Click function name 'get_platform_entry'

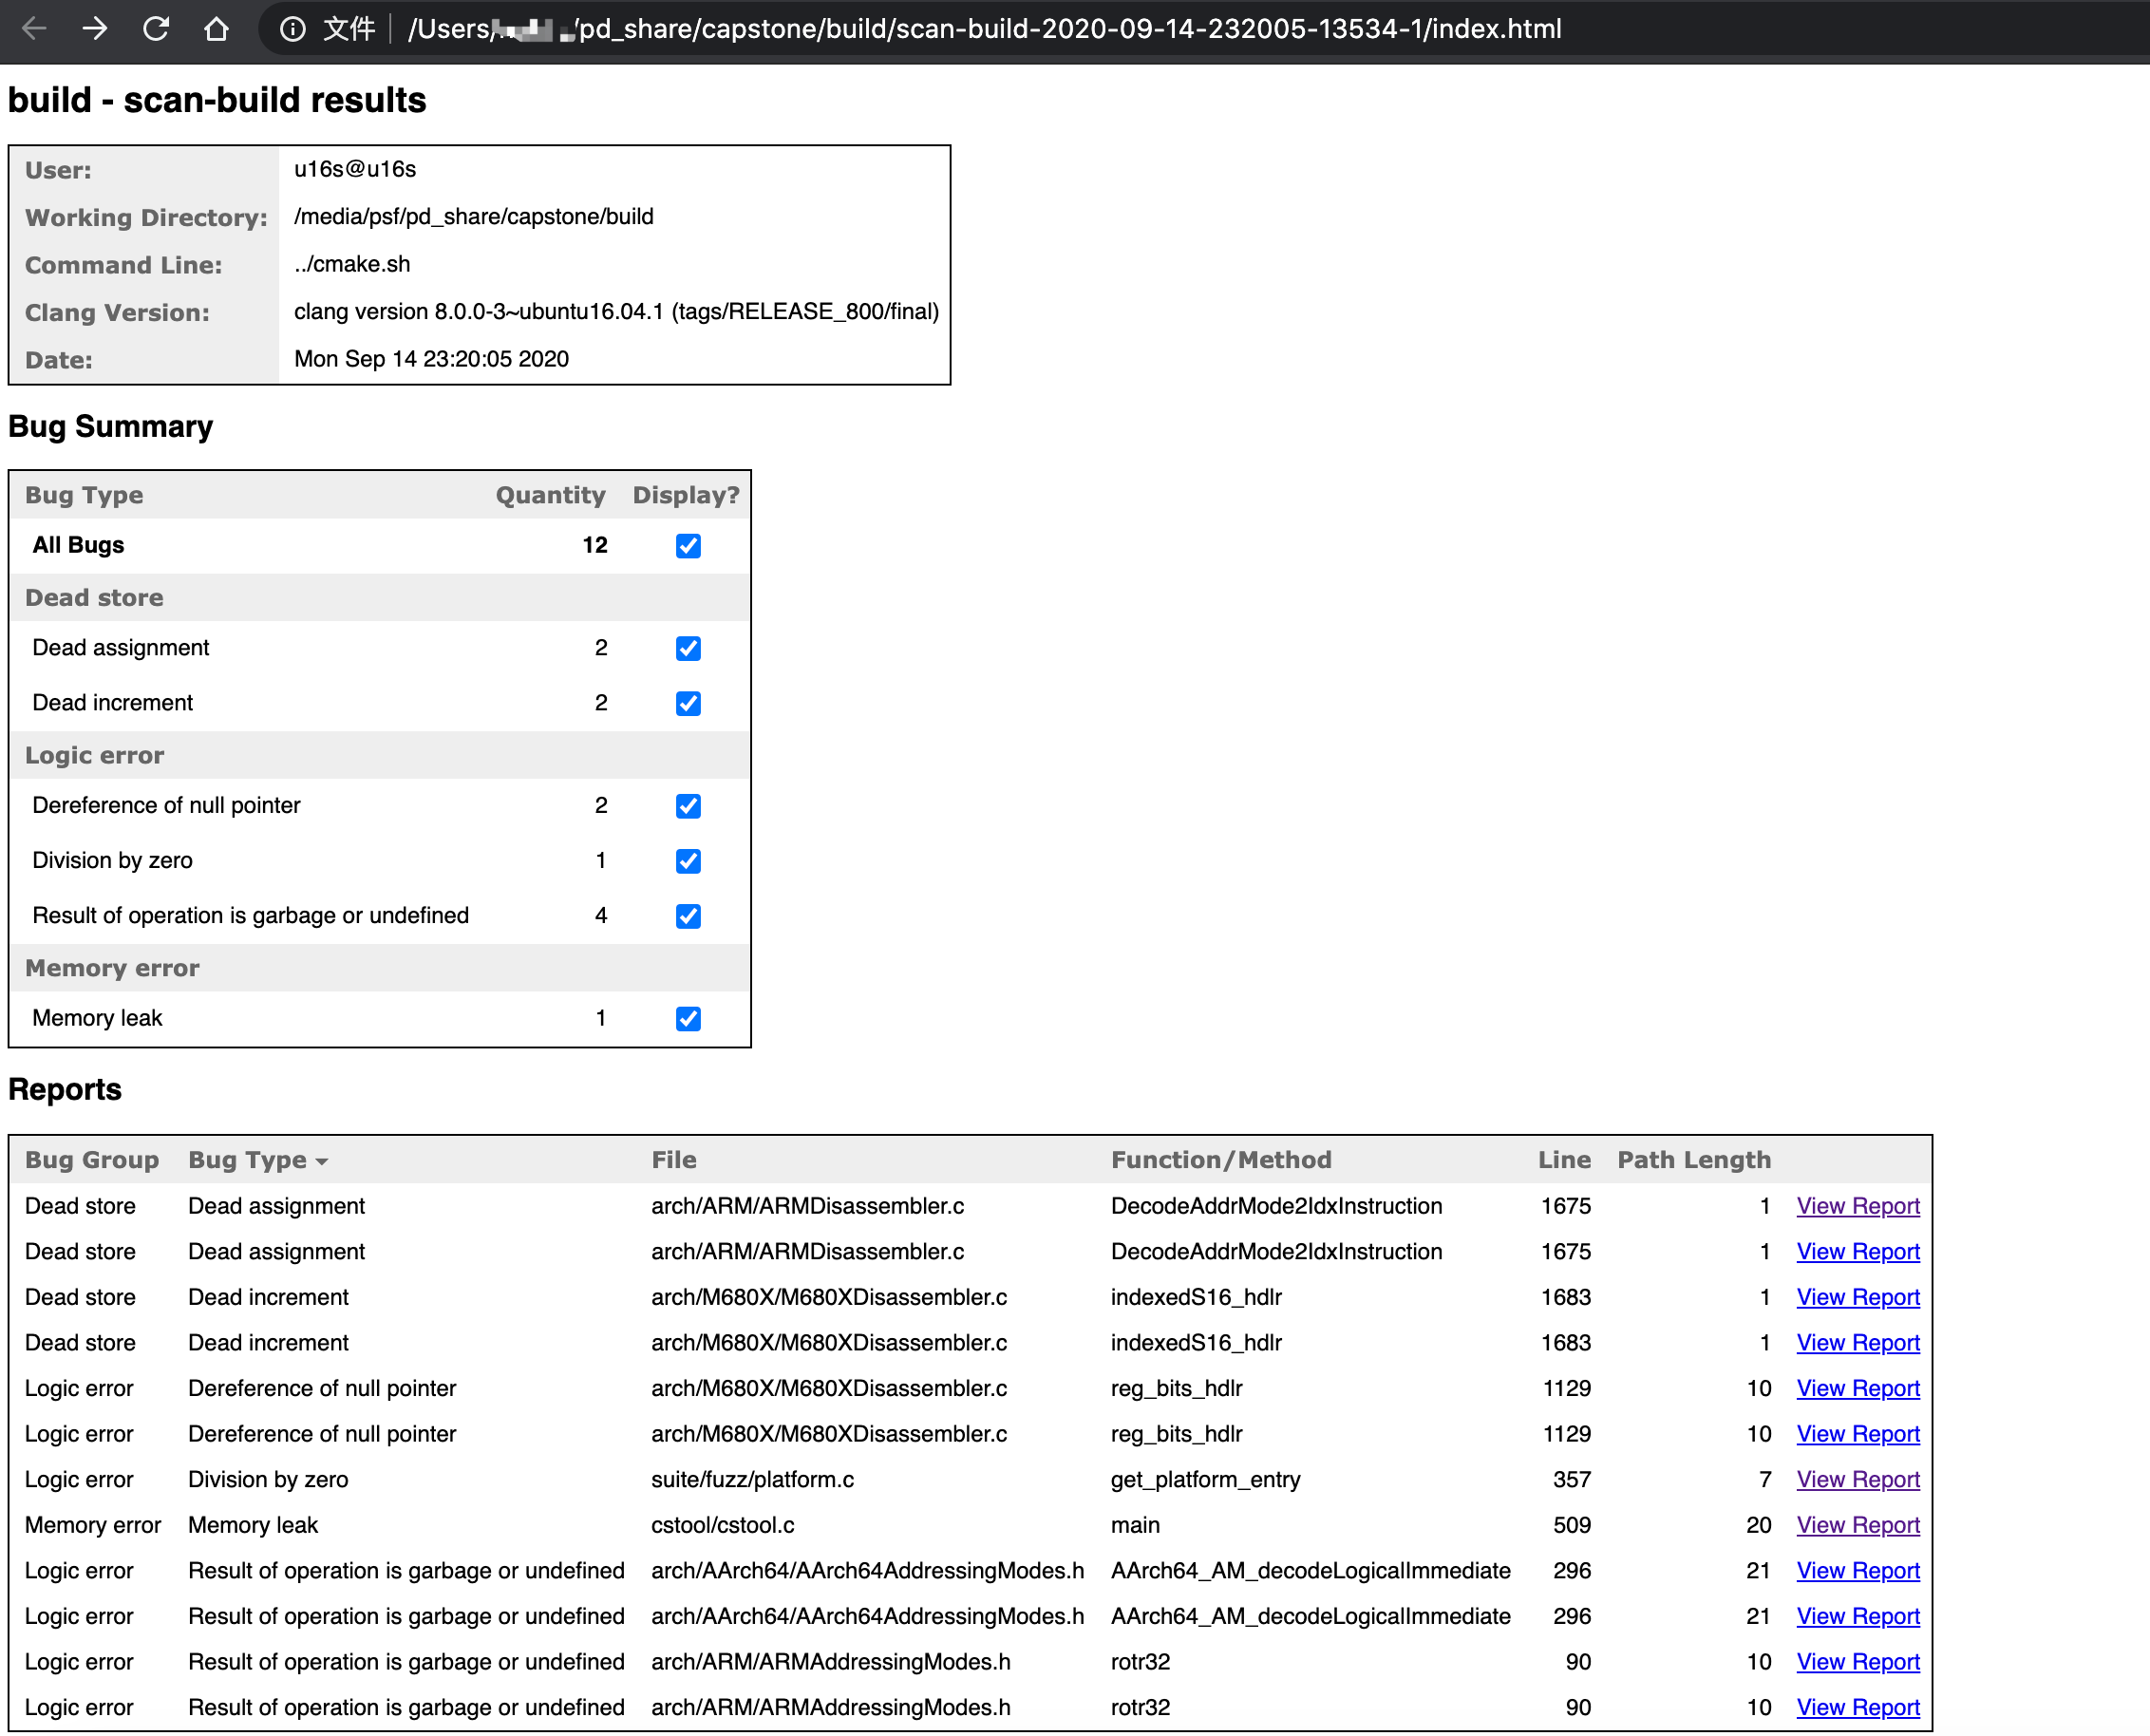1205,1480
